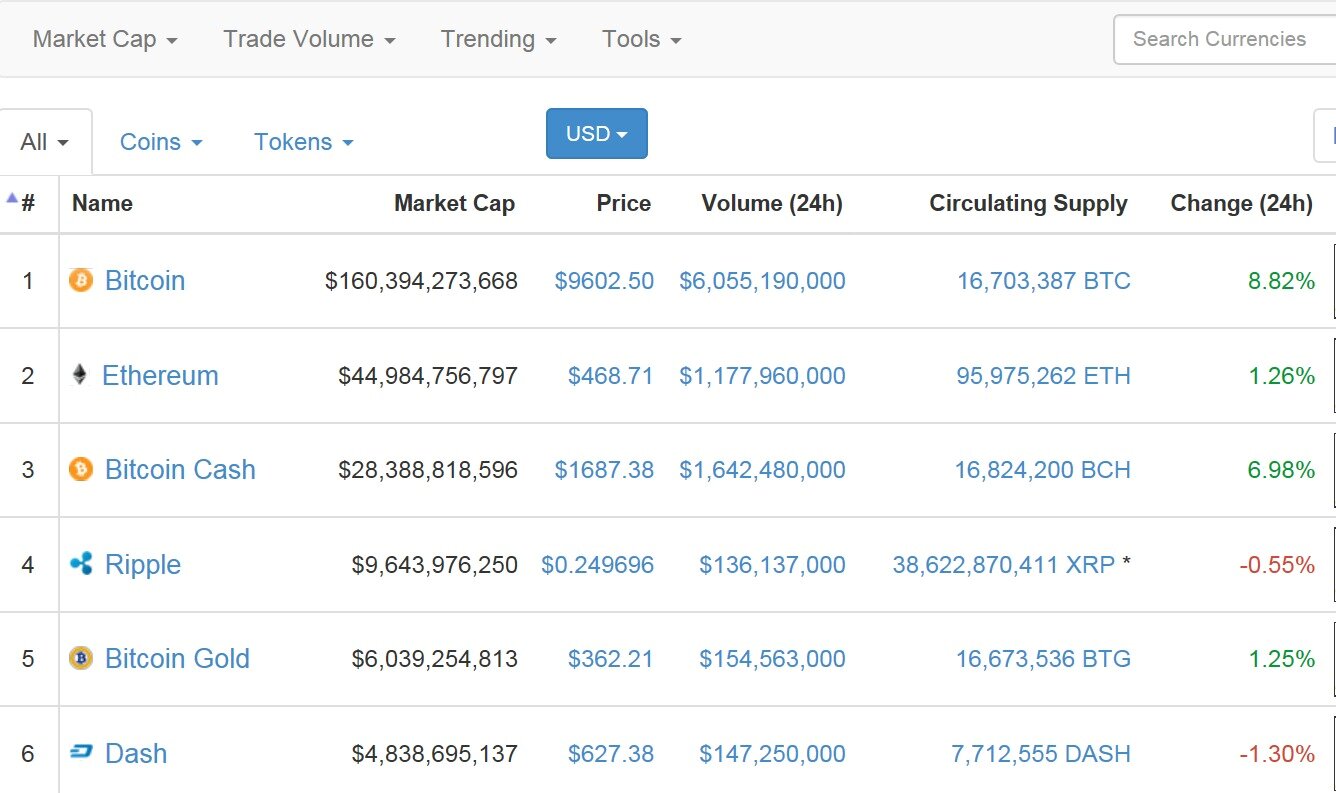Click the Dash logo icon
1336x793 pixels.
pyautogui.click(x=81, y=752)
